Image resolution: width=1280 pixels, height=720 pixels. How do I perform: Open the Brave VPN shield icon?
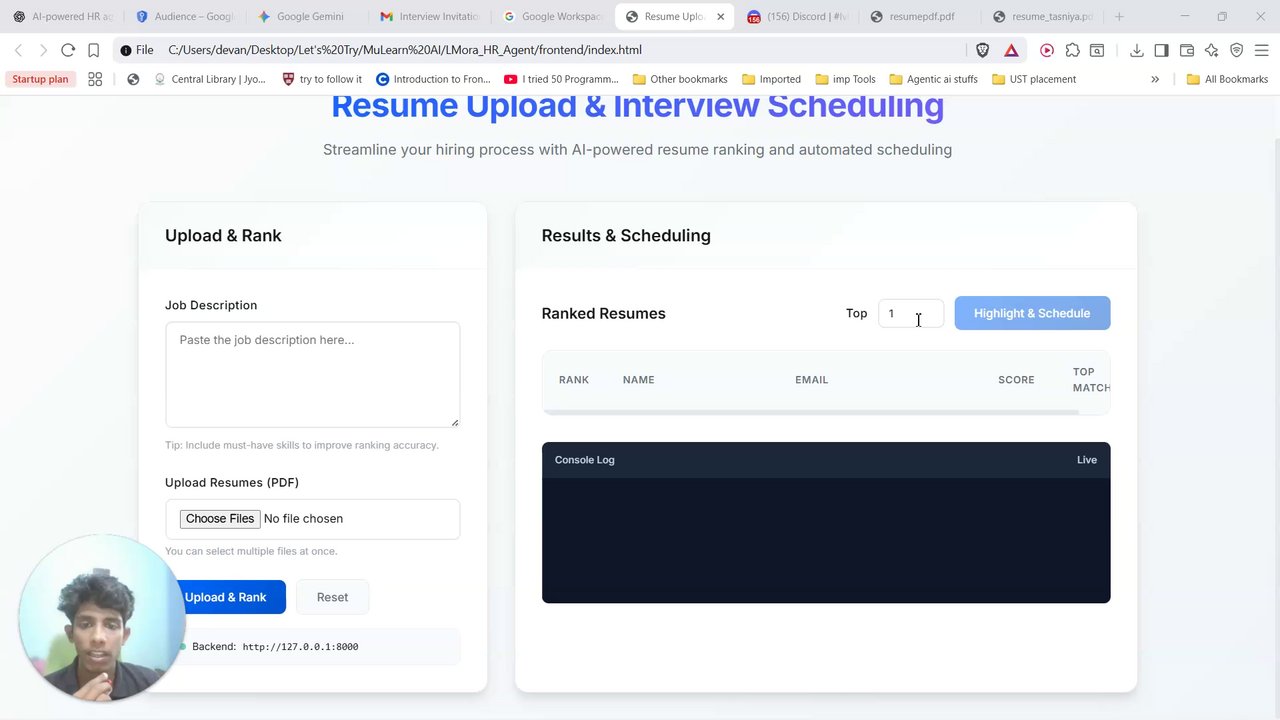coord(1236,50)
